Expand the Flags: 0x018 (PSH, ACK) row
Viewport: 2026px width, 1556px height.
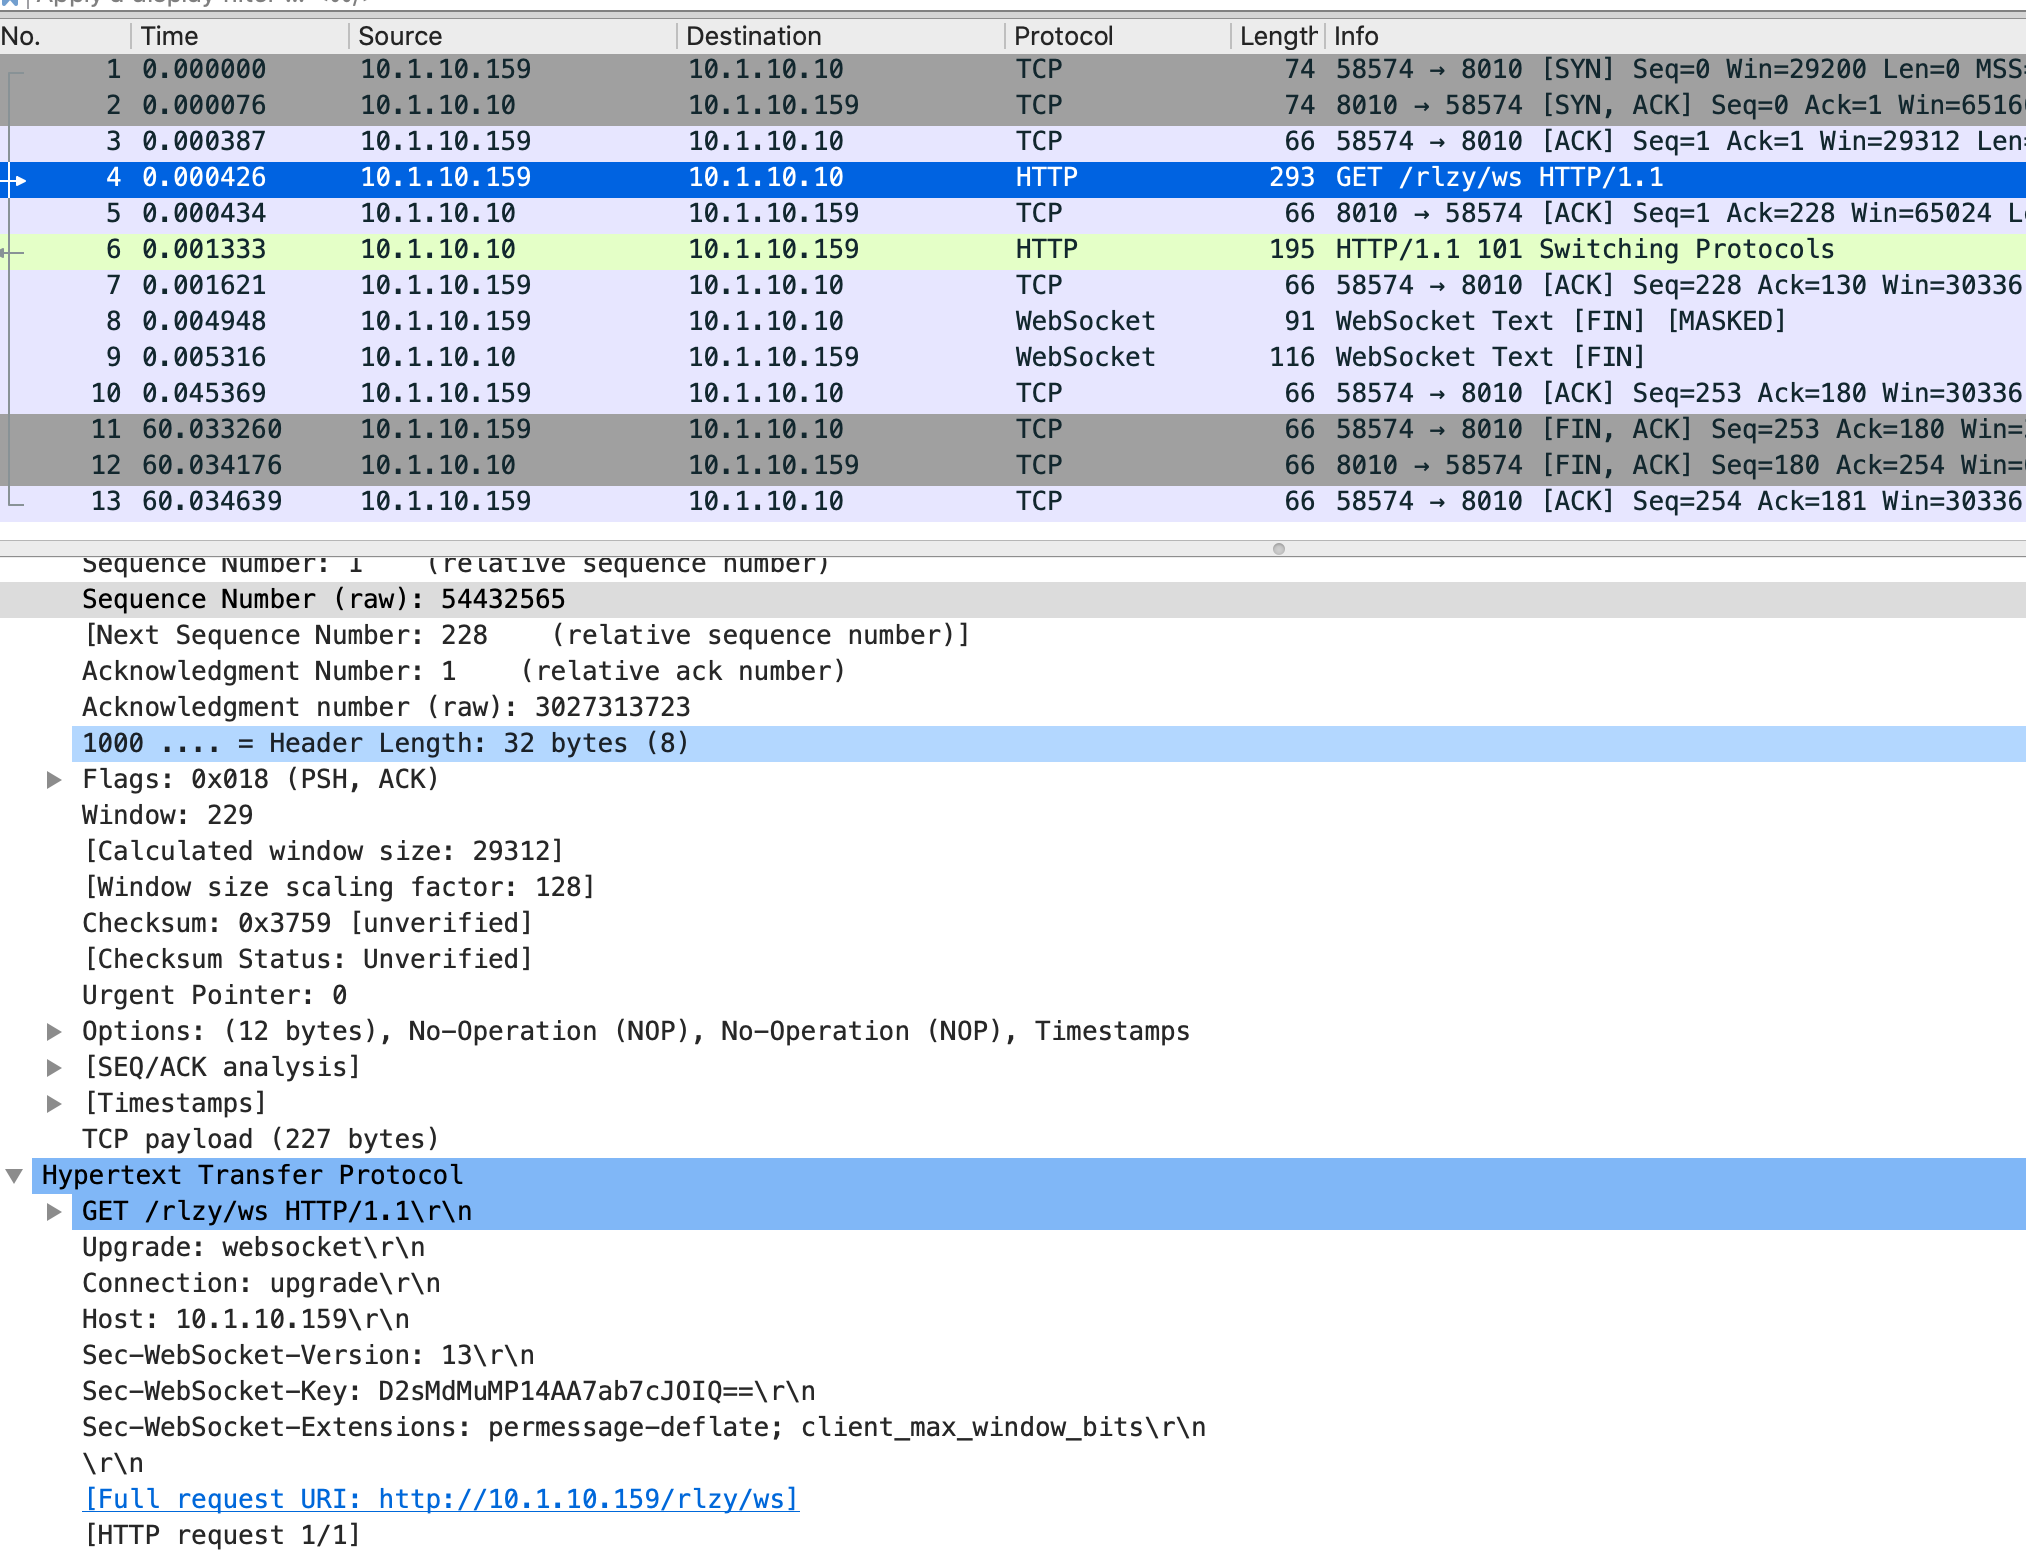[55, 779]
